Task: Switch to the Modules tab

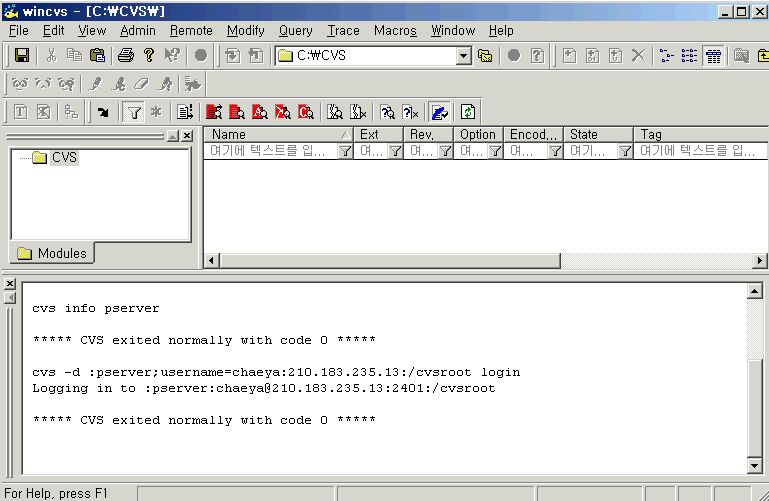Action: coord(52,254)
